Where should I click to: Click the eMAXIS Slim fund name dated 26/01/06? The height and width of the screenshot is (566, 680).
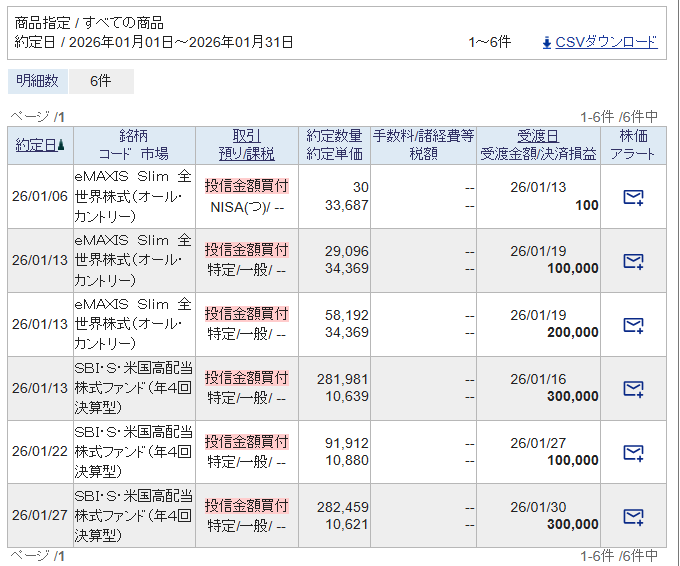[x=134, y=196]
